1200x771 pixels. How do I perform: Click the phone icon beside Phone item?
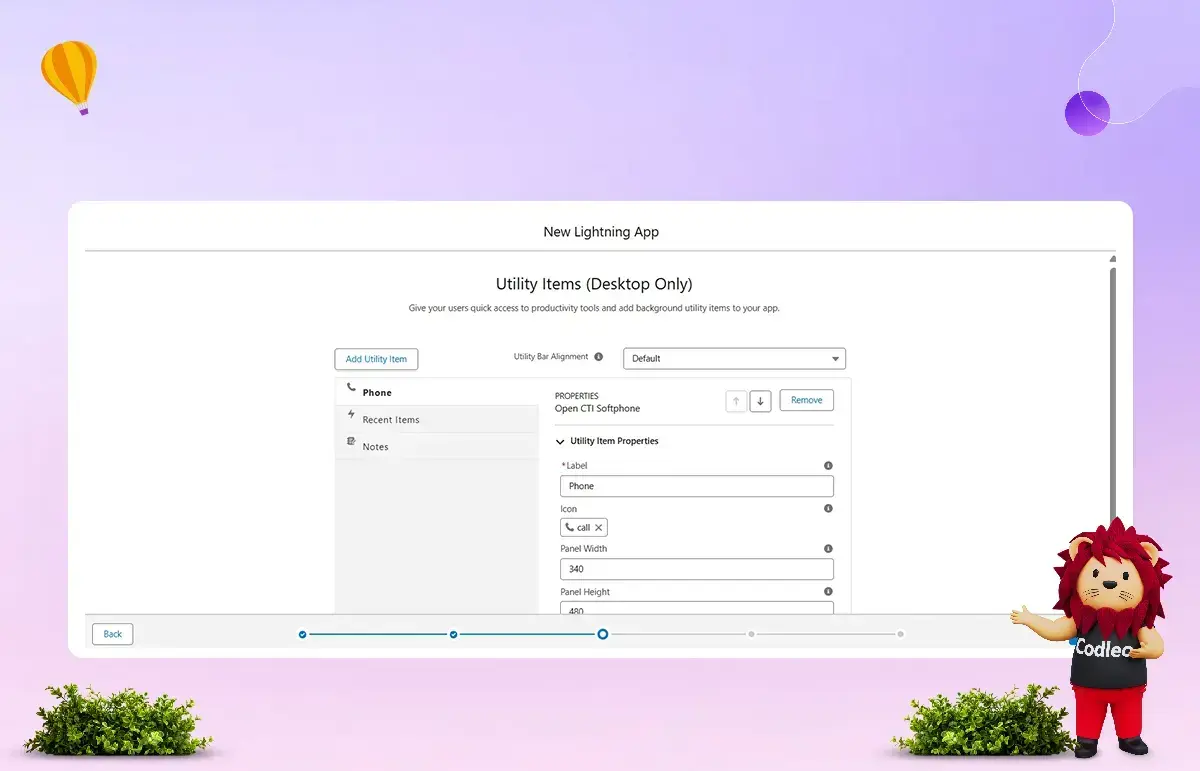tap(351, 387)
